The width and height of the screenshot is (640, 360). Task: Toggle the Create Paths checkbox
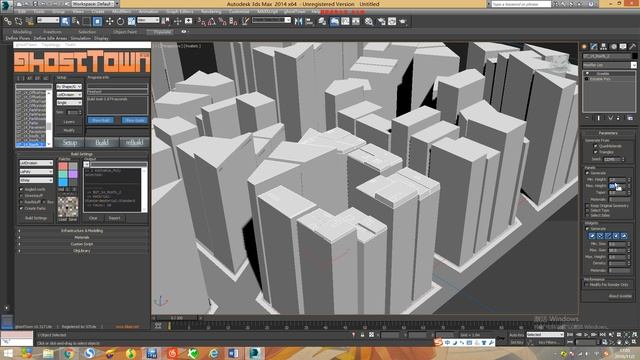[x=21, y=208]
